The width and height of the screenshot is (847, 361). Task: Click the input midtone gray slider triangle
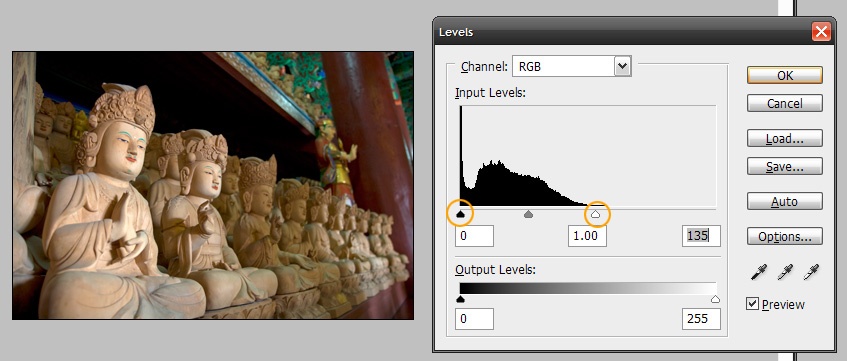[x=528, y=215]
